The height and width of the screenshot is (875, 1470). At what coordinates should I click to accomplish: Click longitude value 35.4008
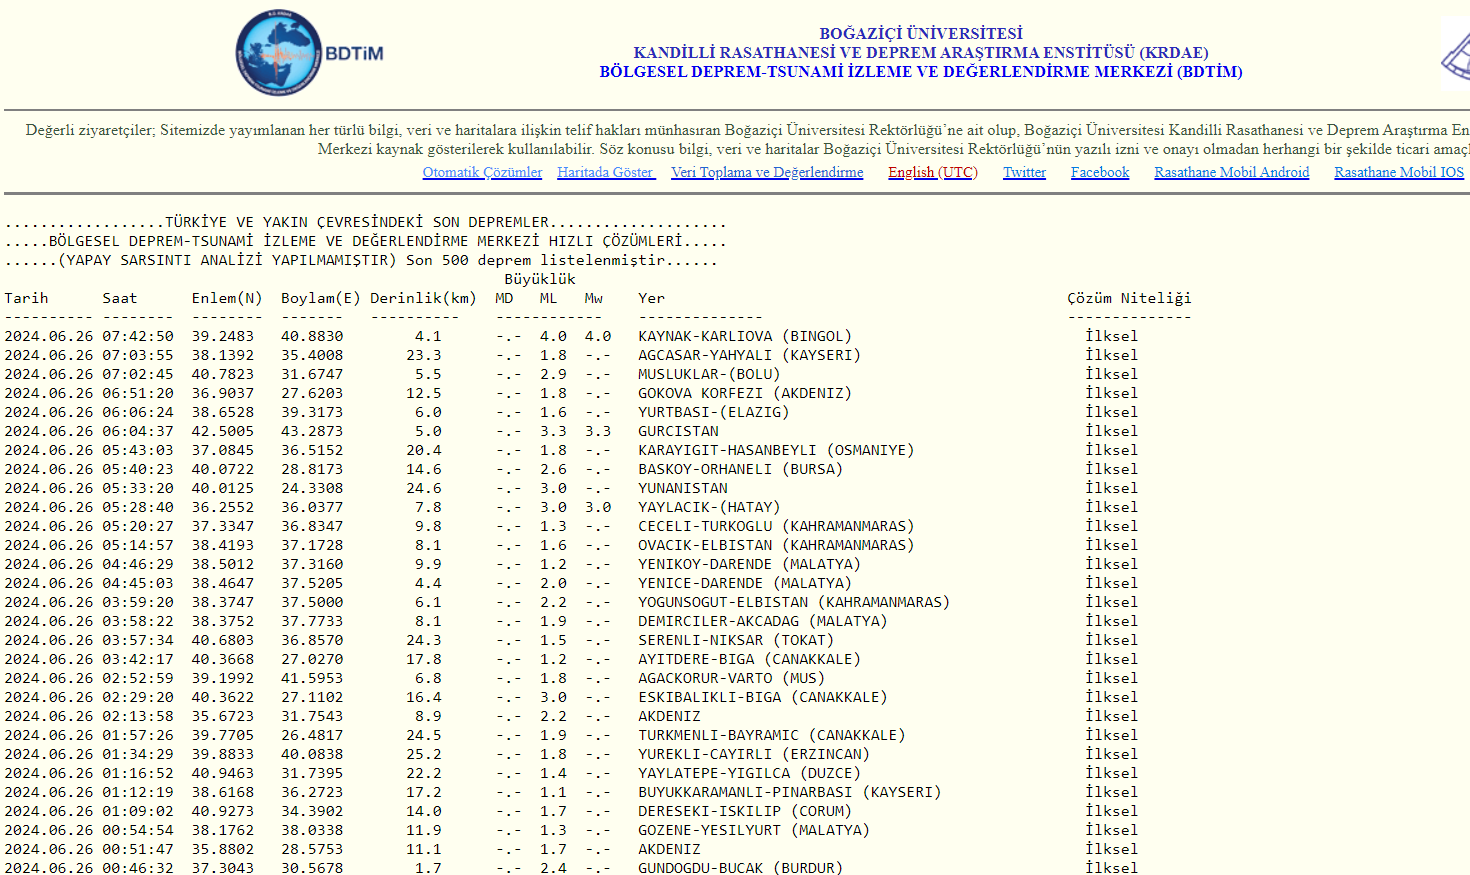point(312,355)
